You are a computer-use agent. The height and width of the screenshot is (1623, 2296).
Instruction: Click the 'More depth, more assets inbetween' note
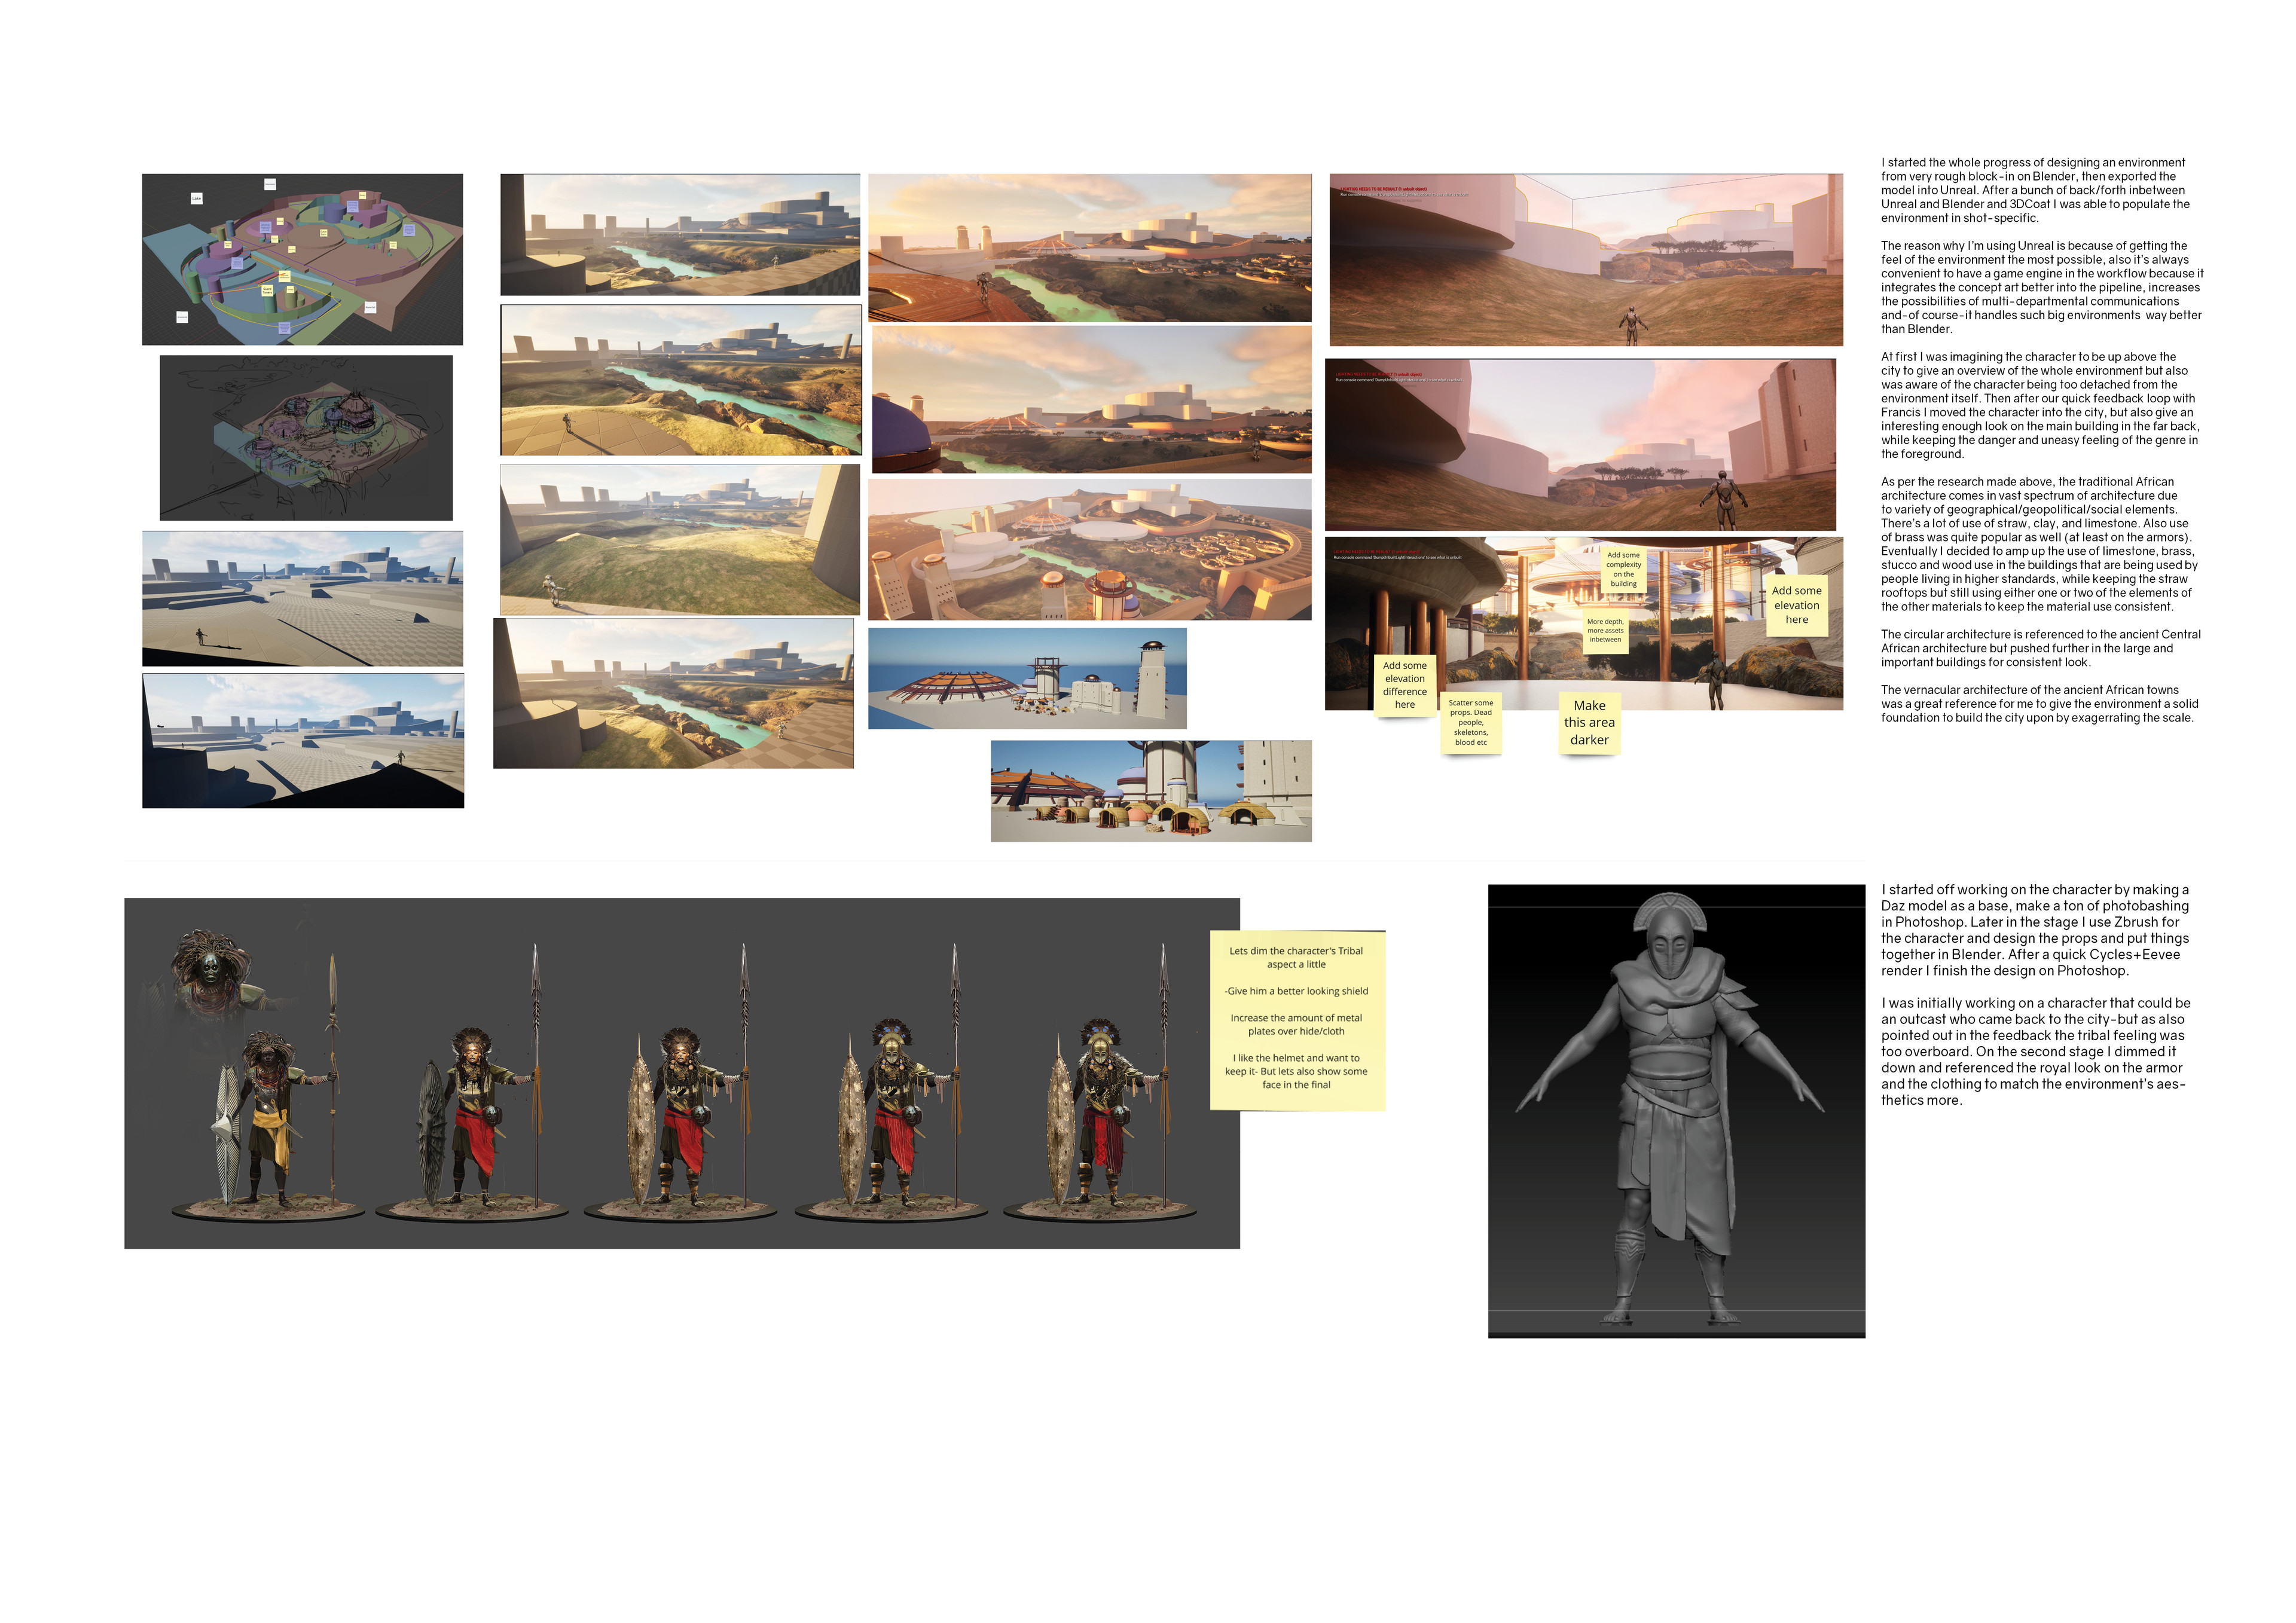coord(1605,631)
